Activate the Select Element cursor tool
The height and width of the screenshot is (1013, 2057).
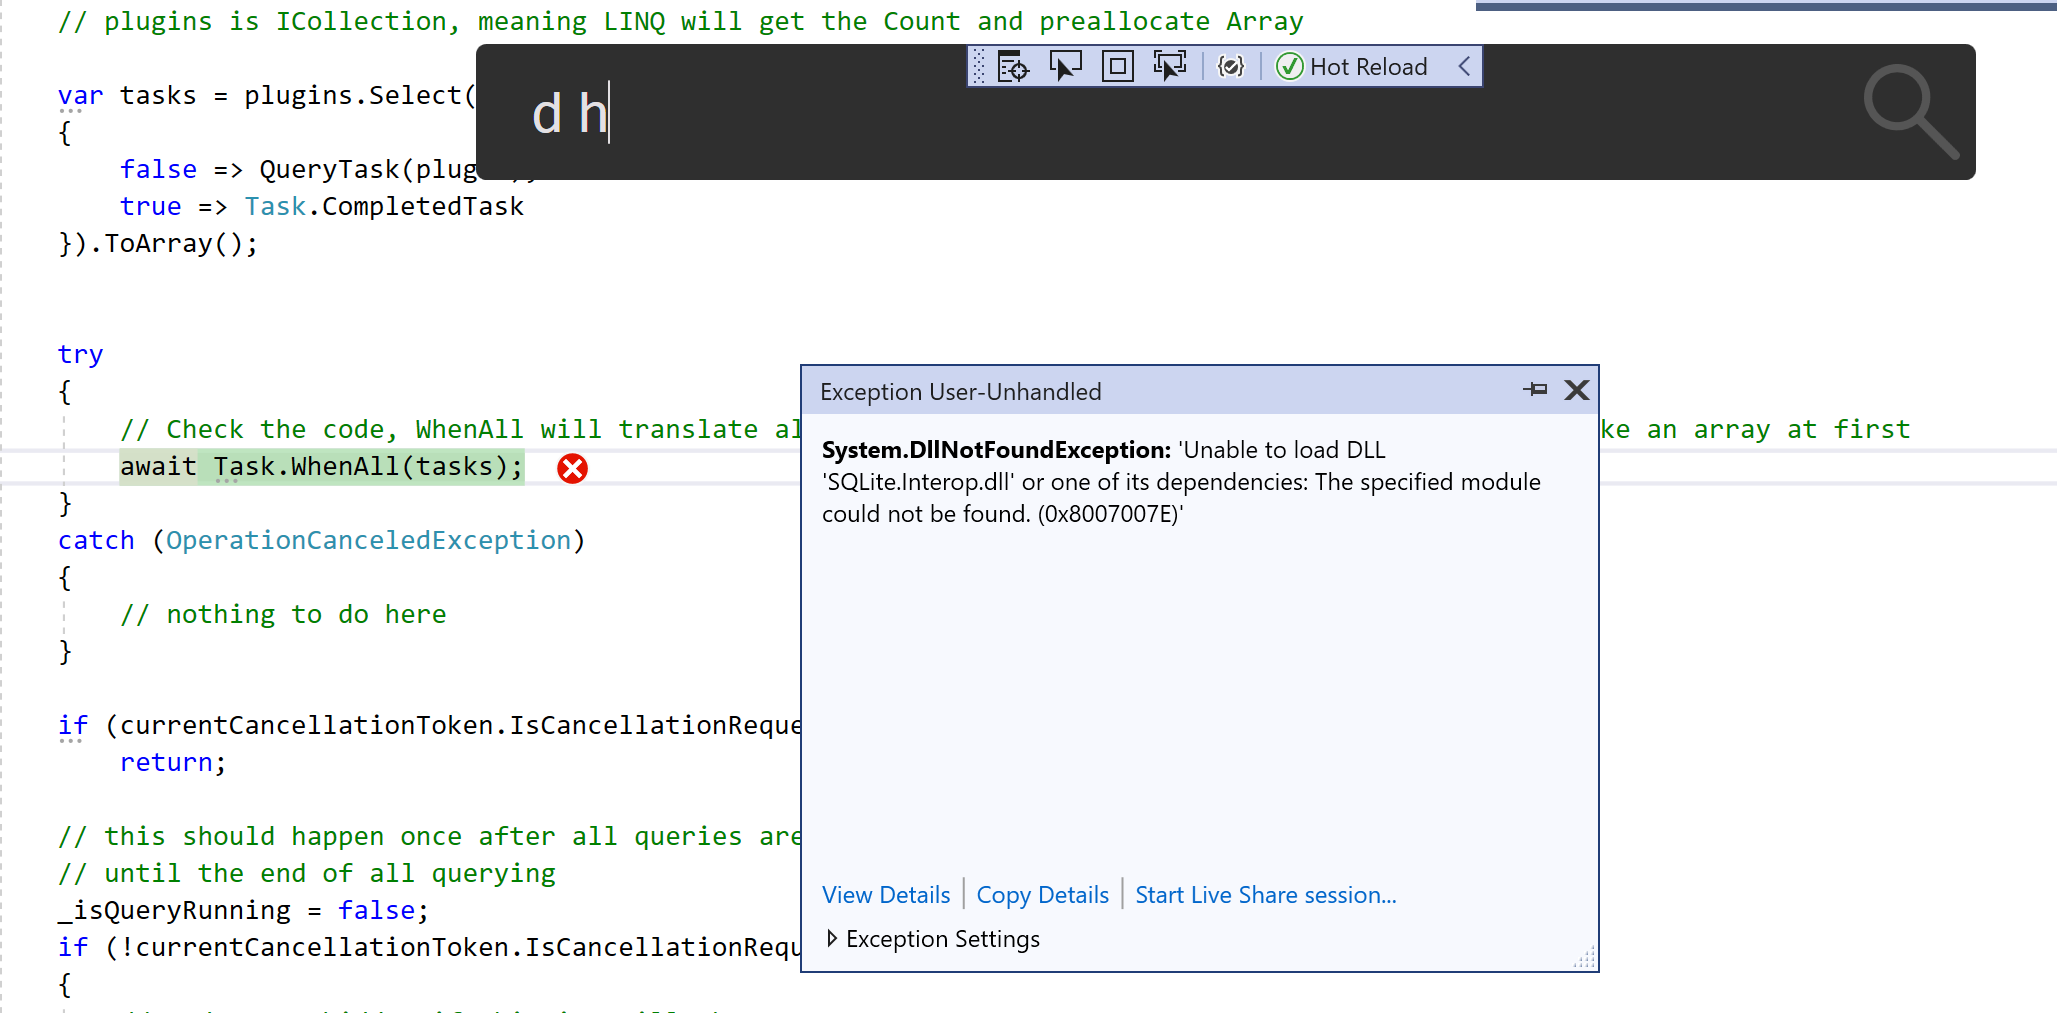[x=1065, y=67]
